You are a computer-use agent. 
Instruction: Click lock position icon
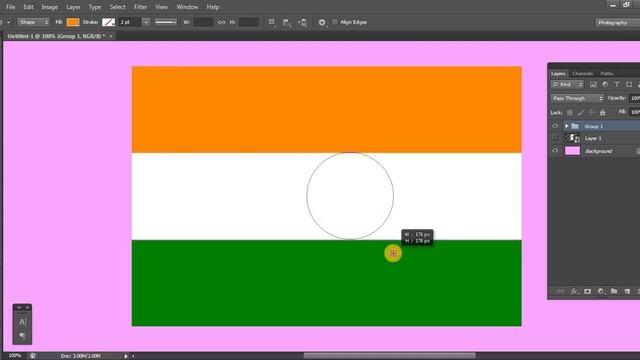pos(591,112)
